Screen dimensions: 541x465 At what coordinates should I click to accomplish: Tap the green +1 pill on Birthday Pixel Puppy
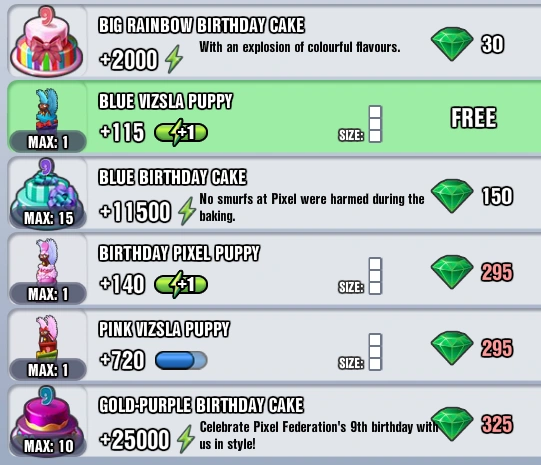(x=181, y=285)
